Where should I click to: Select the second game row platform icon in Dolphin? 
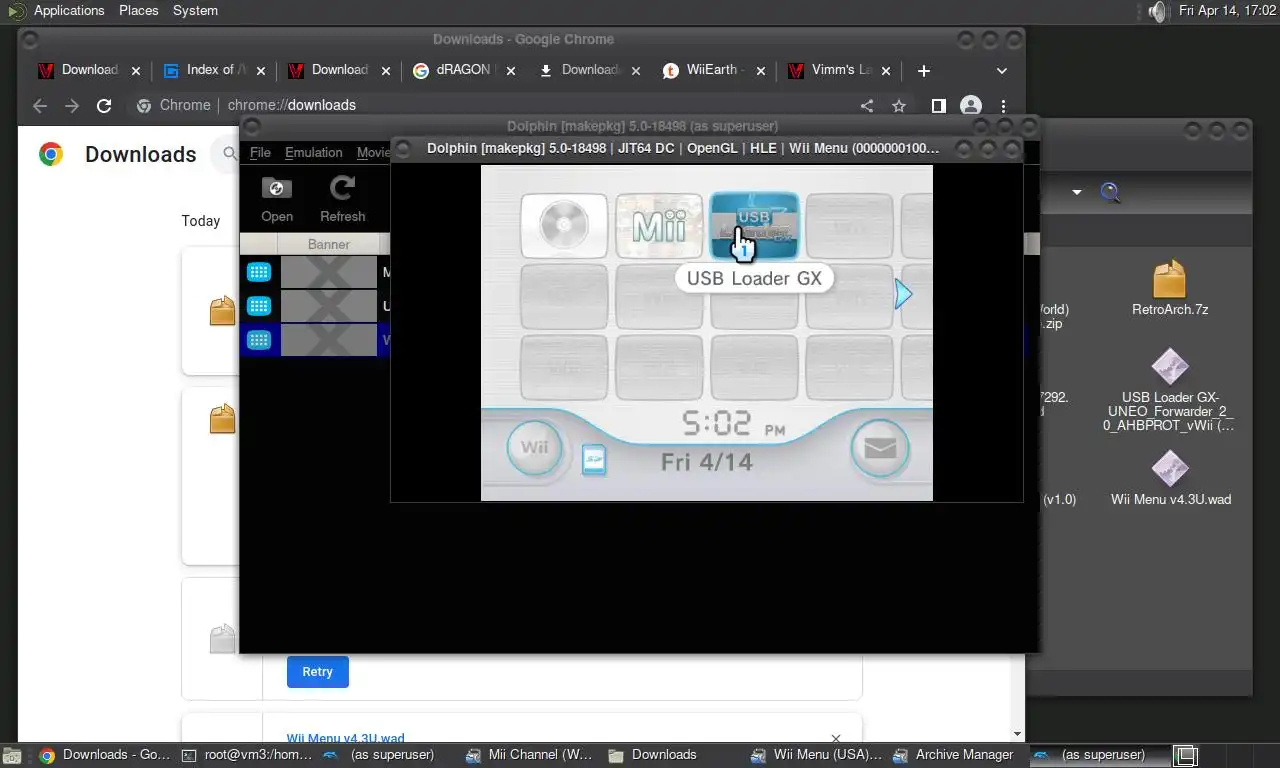(259, 306)
